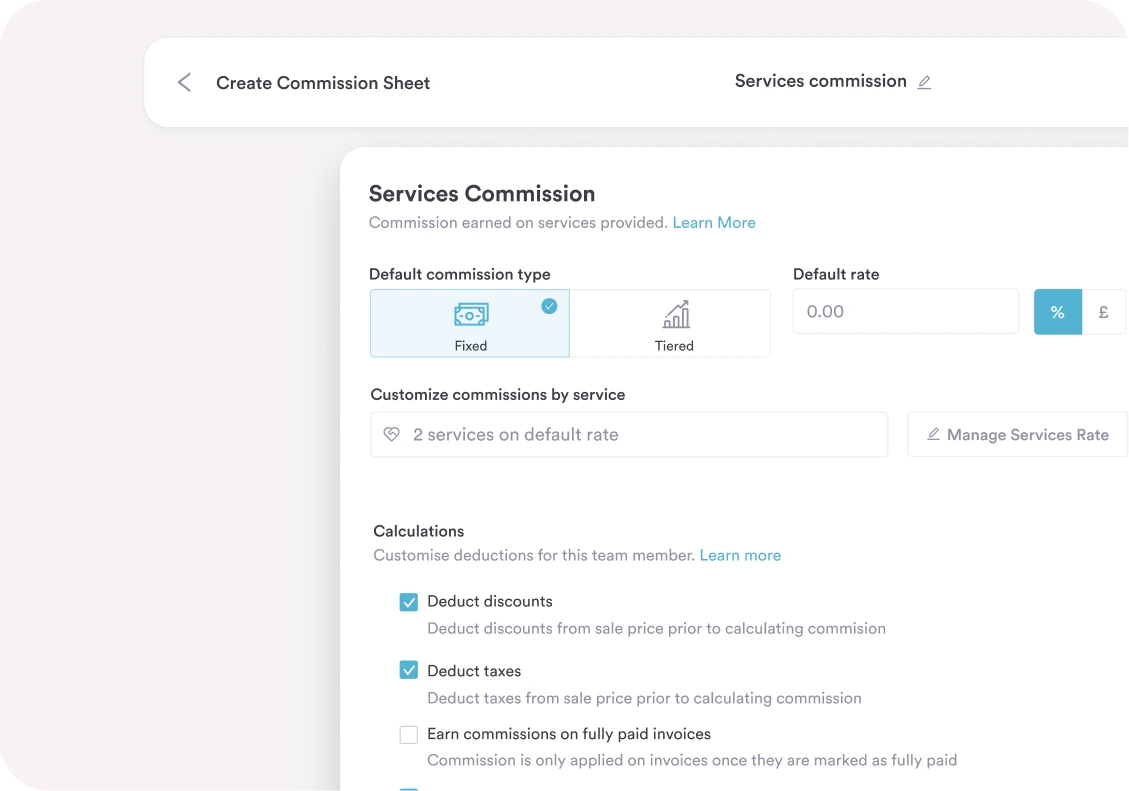The height and width of the screenshot is (791, 1129).
Task: Uncheck the Deduct taxes checkbox
Action: pos(408,671)
